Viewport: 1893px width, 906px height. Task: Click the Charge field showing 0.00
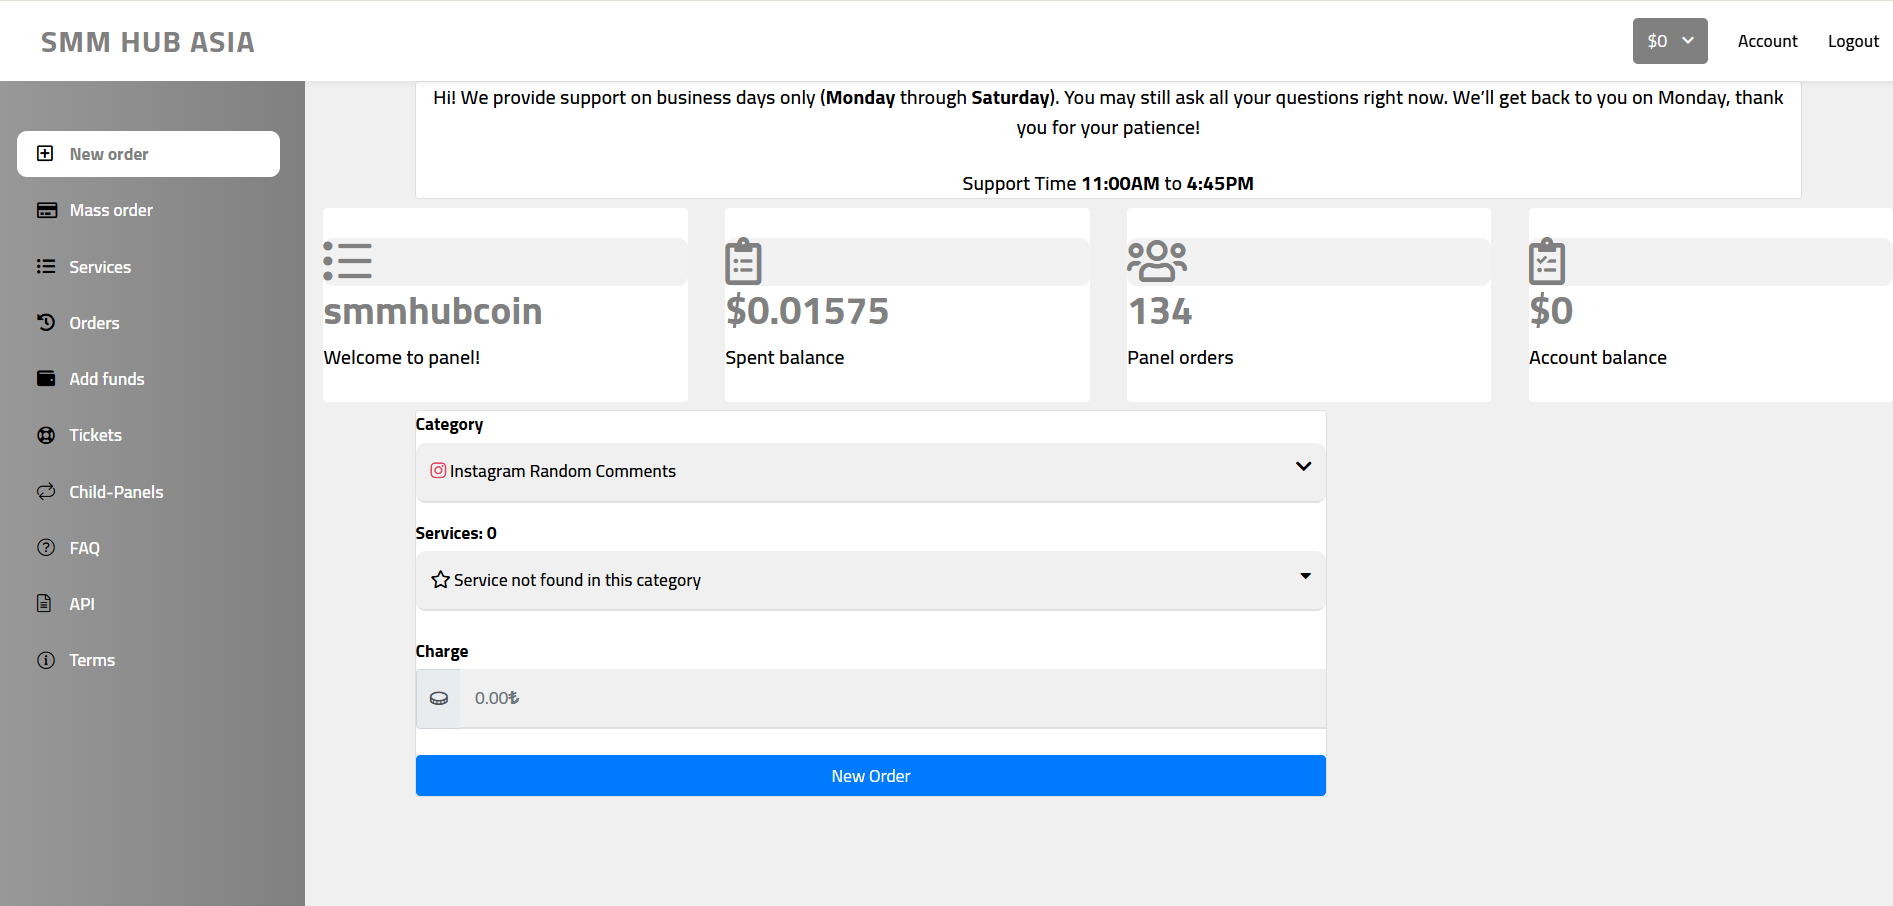coord(893,698)
